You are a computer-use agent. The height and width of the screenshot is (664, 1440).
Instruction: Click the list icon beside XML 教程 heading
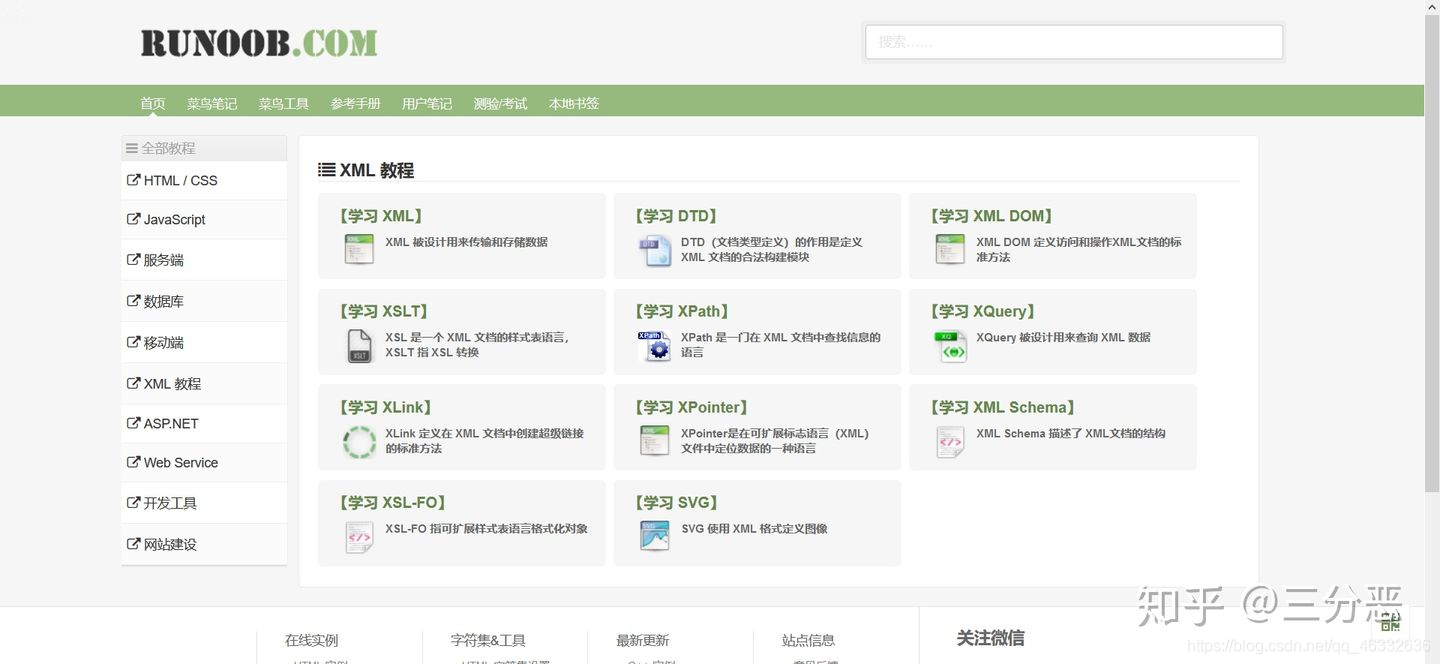326,170
